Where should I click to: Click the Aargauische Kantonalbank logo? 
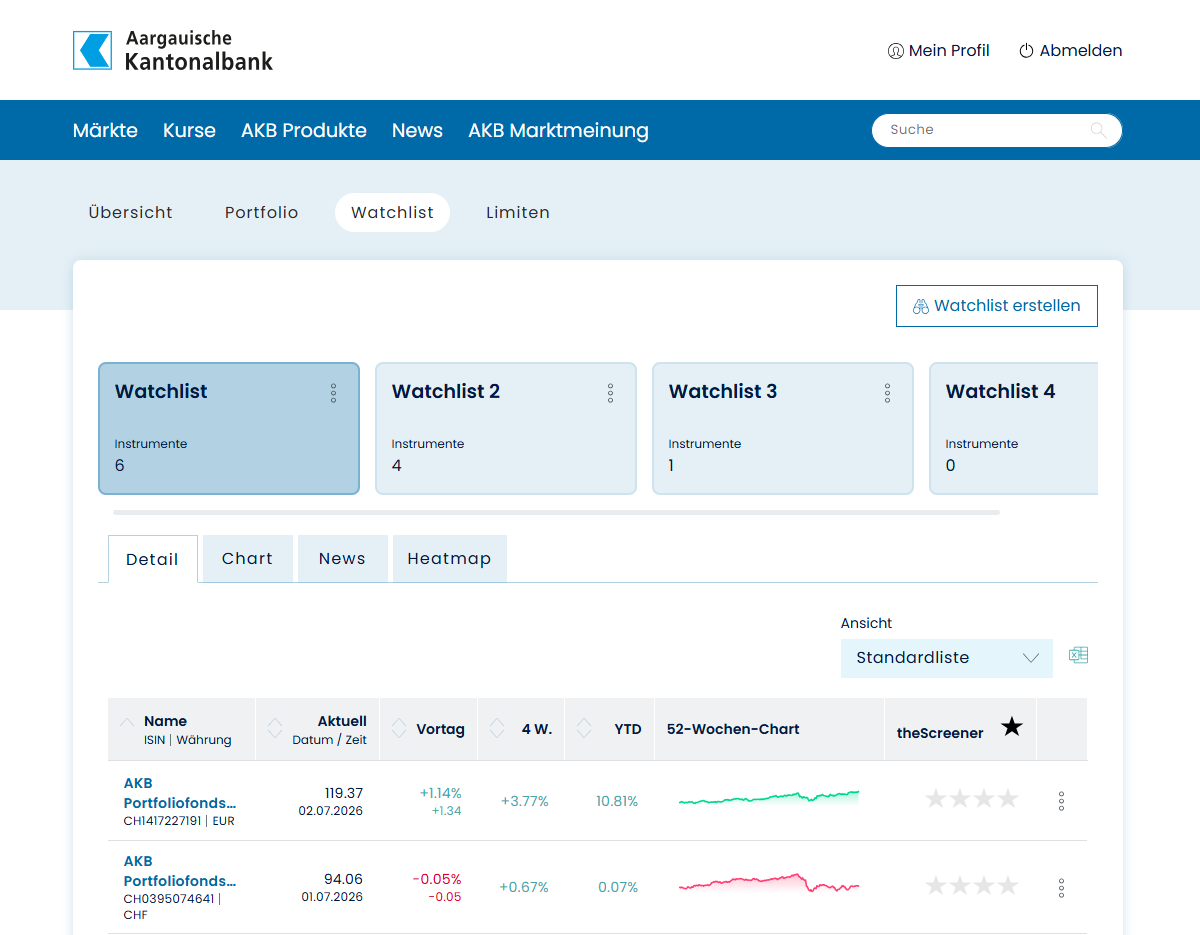[x=173, y=50]
